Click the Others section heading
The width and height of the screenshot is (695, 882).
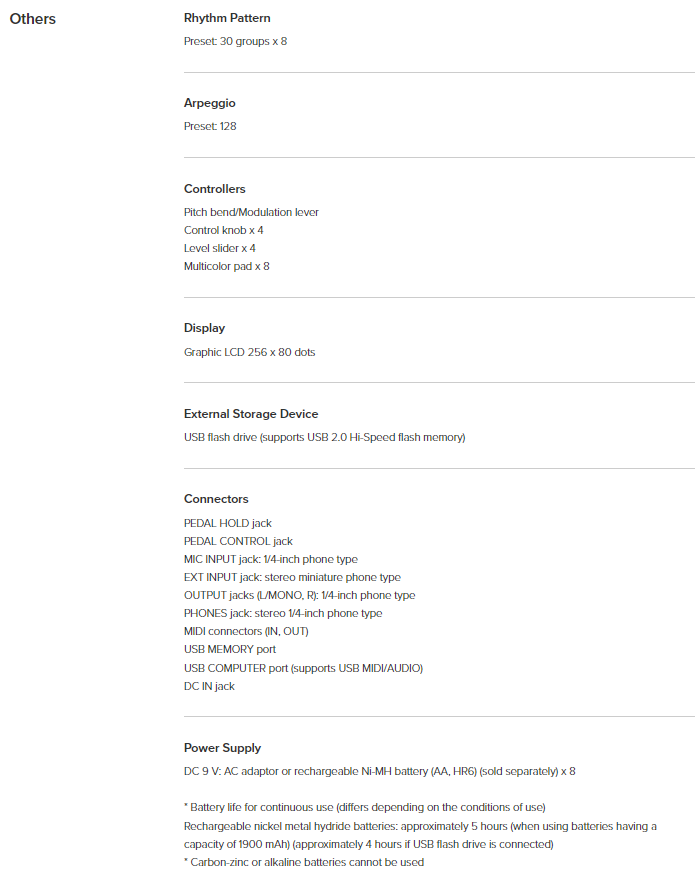coord(33,19)
